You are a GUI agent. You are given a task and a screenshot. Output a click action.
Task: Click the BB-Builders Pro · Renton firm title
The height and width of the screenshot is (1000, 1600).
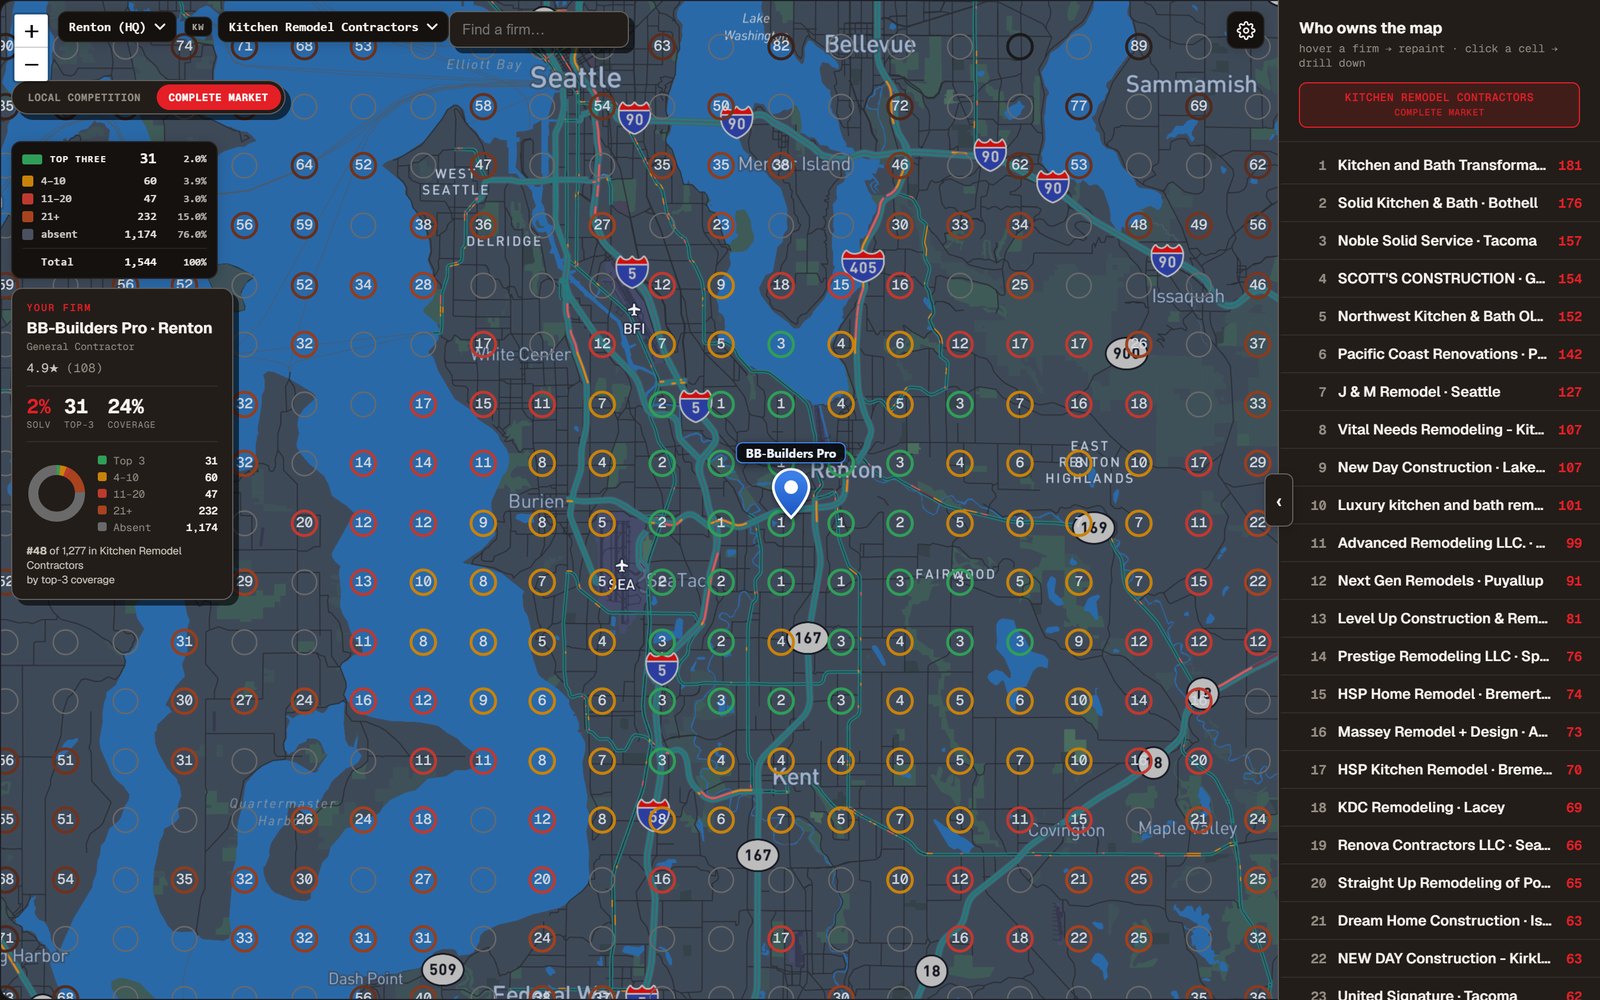click(x=119, y=328)
